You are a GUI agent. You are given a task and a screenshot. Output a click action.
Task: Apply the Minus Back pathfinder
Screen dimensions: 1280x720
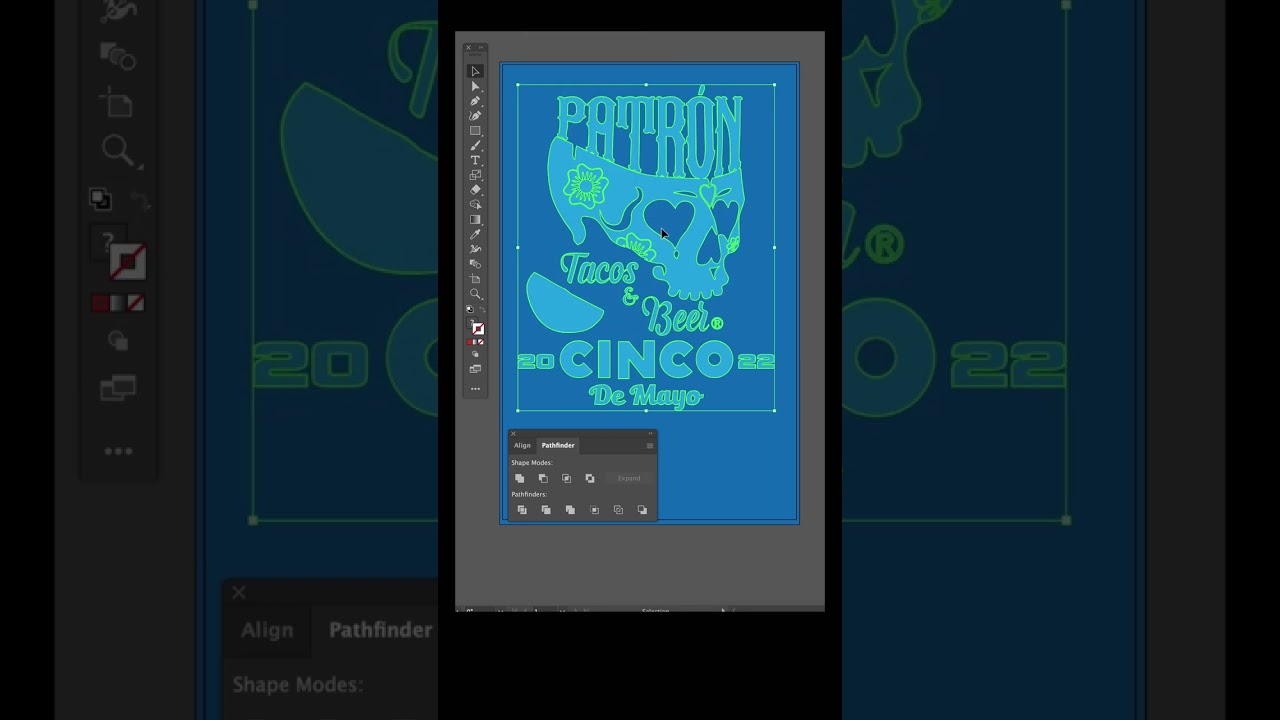click(642, 510)
